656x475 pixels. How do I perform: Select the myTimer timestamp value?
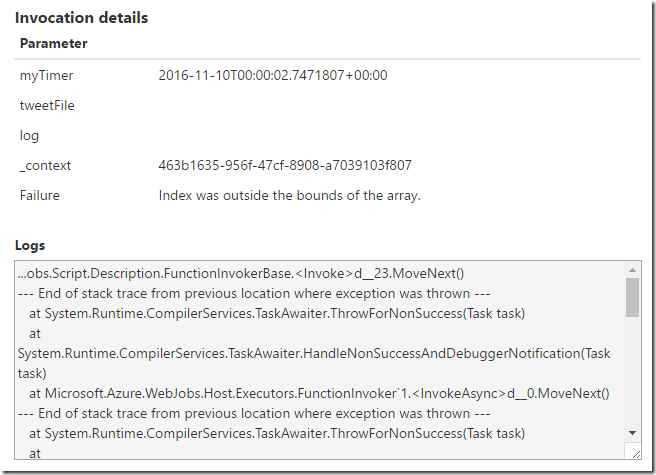(273, 75)
